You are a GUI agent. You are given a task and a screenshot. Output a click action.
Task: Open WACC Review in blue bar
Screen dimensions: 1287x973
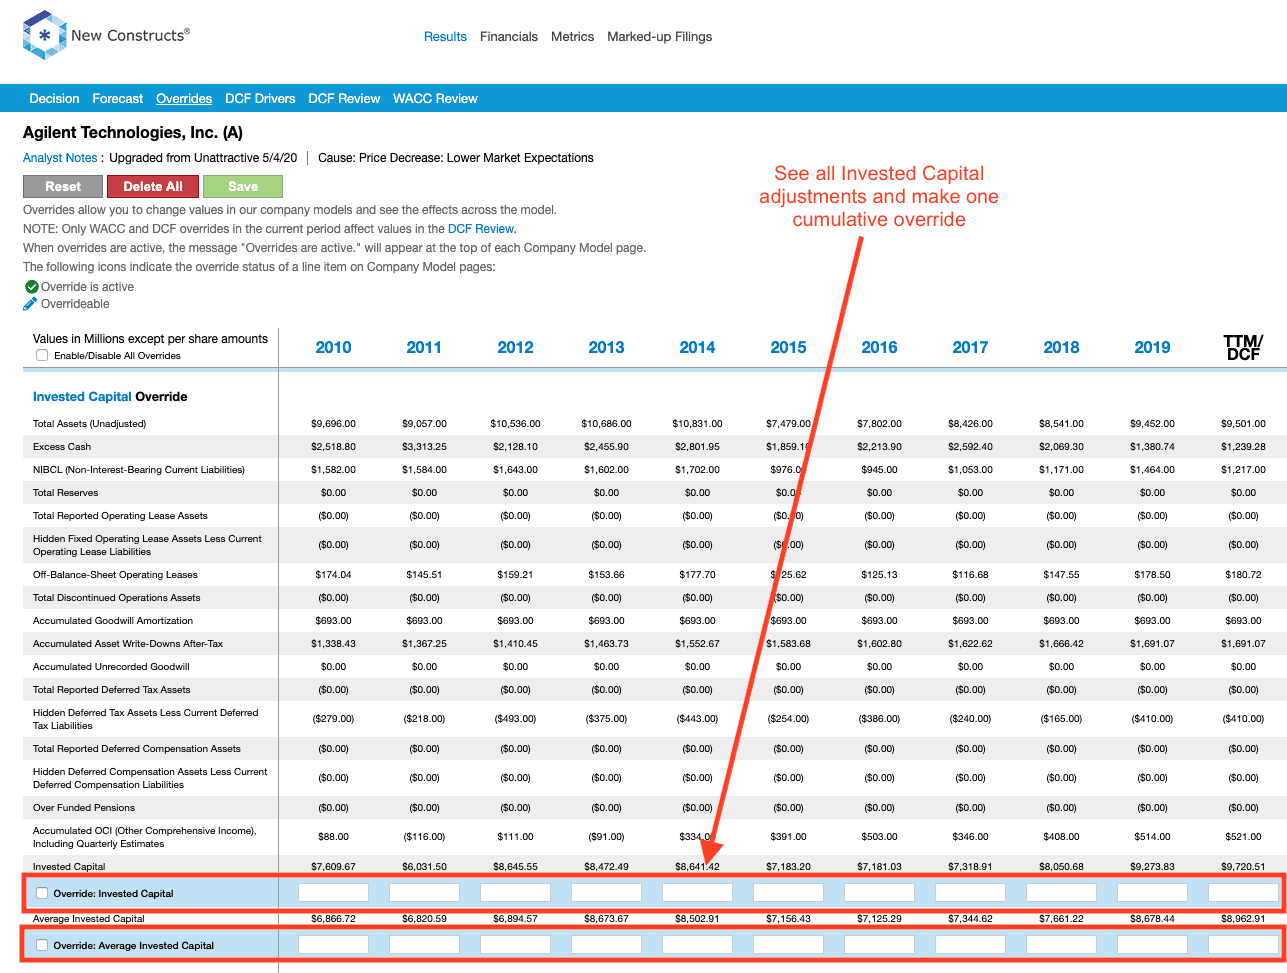pos(435,99)
